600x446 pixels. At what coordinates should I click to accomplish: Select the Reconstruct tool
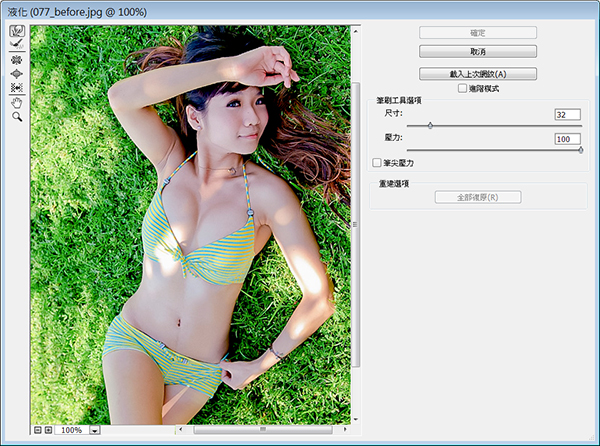17,44
